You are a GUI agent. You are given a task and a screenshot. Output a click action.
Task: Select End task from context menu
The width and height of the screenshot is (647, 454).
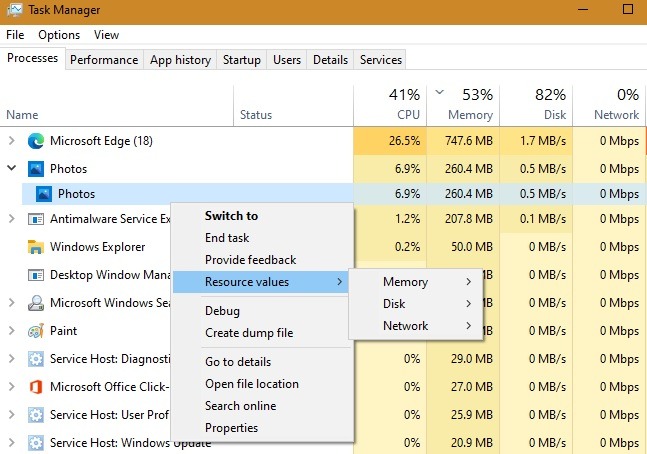(x=262, y=238)
